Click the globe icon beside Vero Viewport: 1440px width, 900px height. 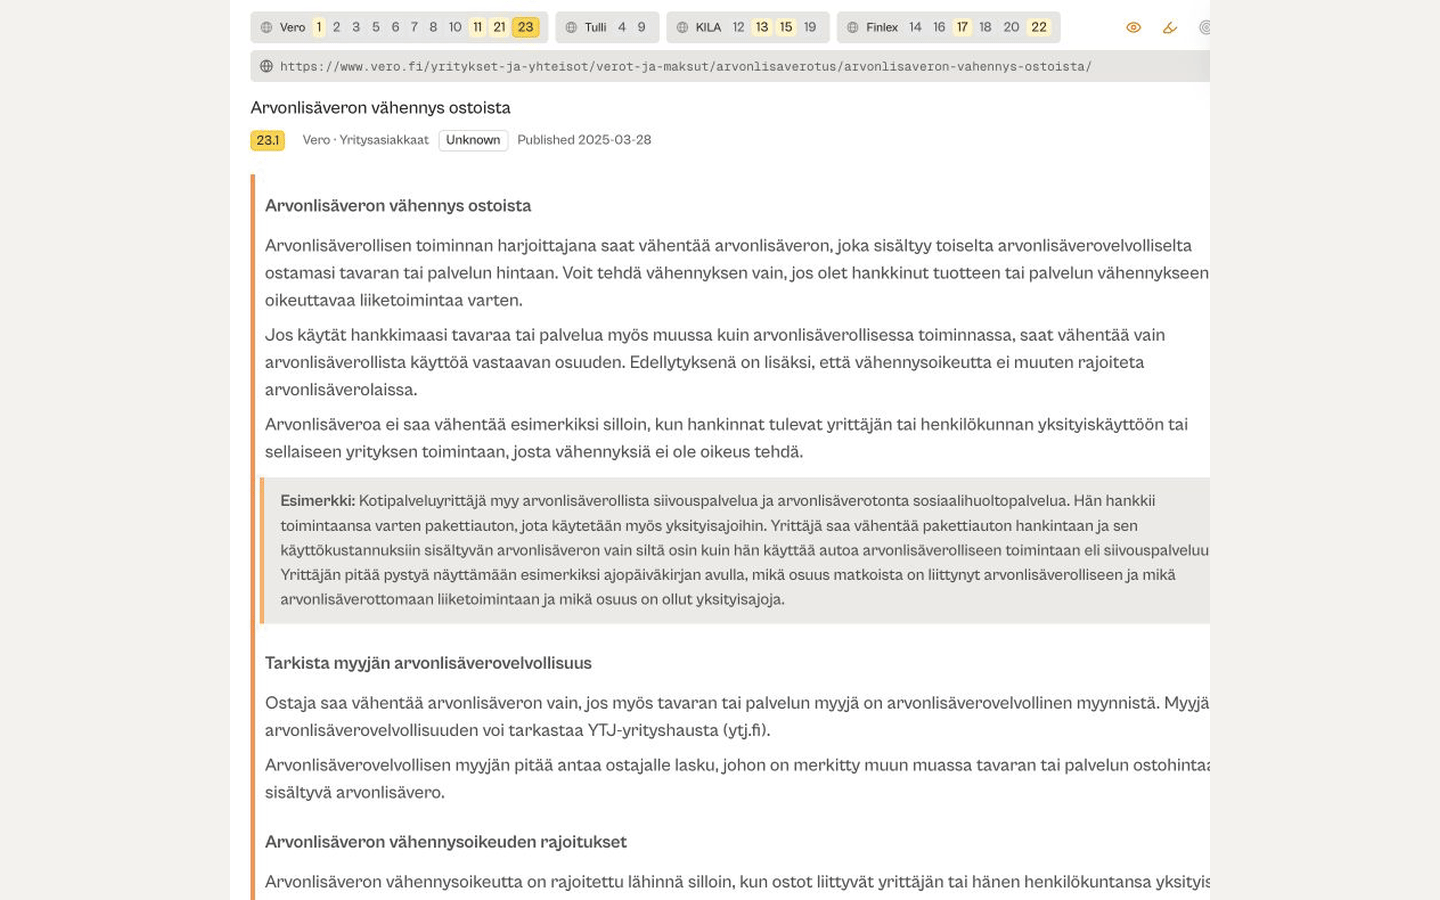[266, 28]
